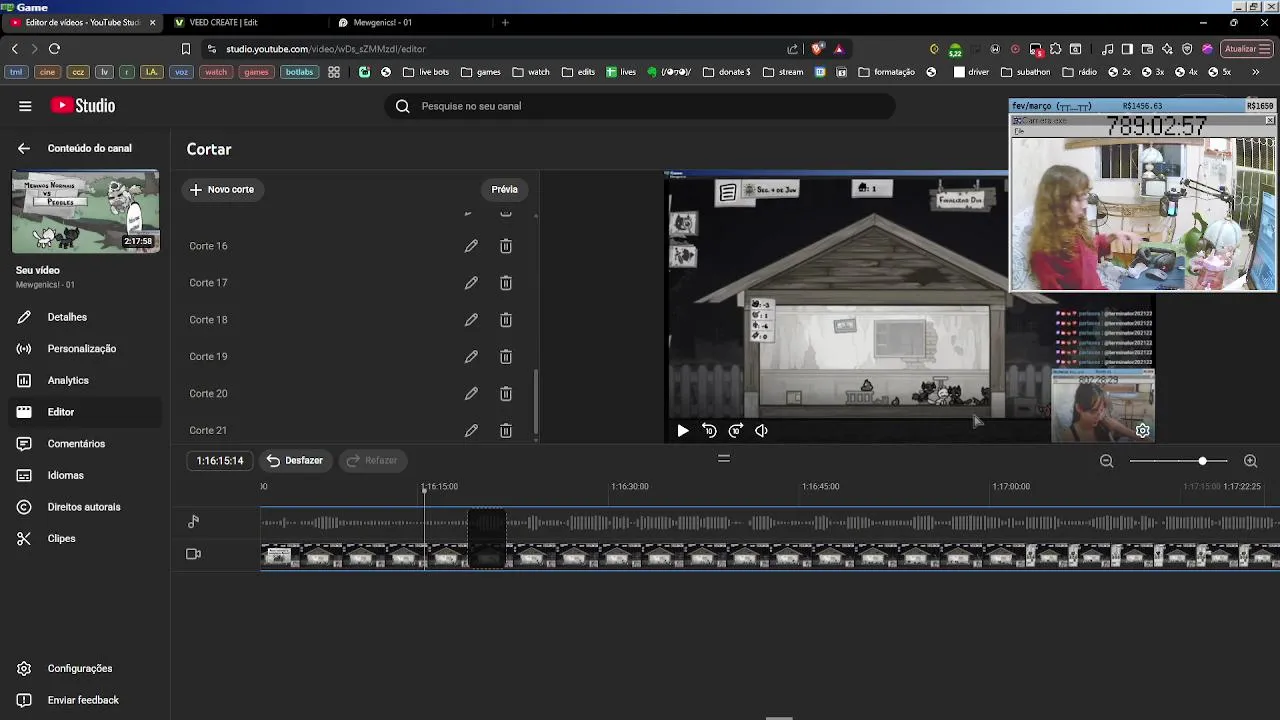Screen dimensions: 1280x720
Task: Open Personalização in the sidebar
Action: (x=85, y=349)
